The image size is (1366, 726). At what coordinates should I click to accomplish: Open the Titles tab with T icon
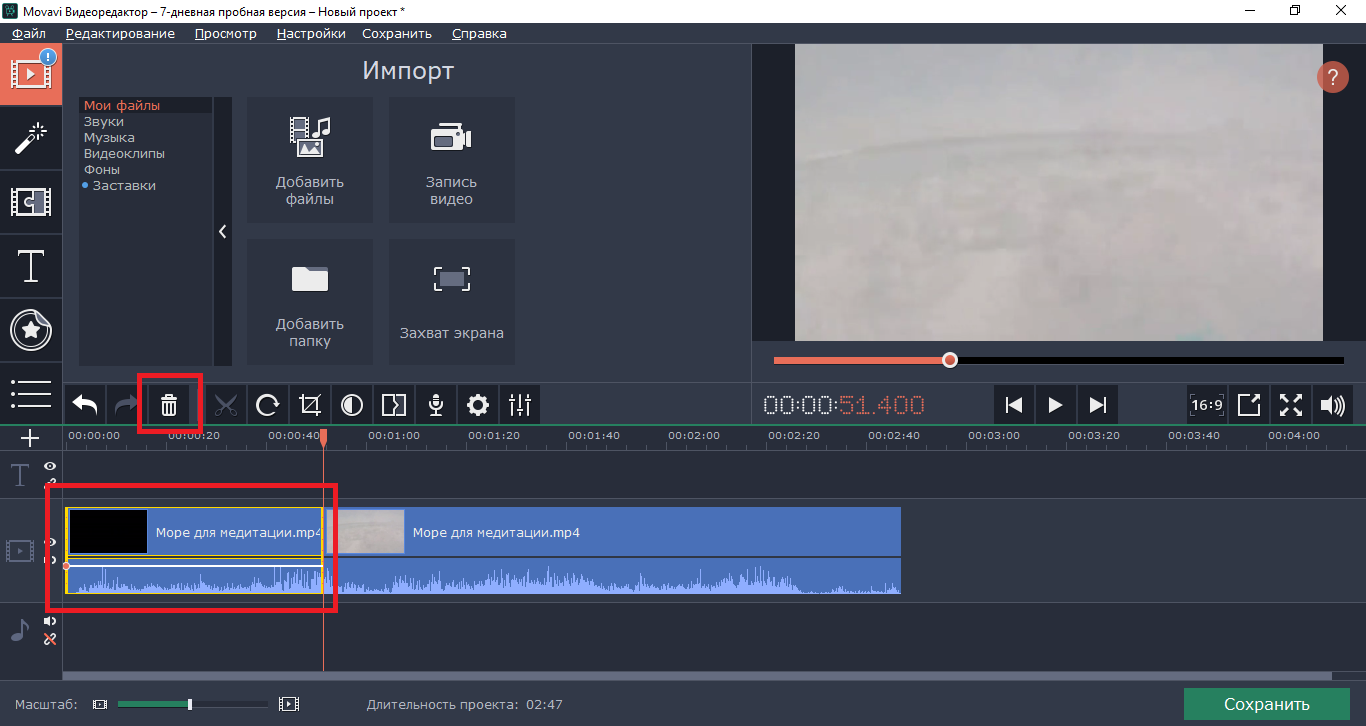[x=31, y=267]
